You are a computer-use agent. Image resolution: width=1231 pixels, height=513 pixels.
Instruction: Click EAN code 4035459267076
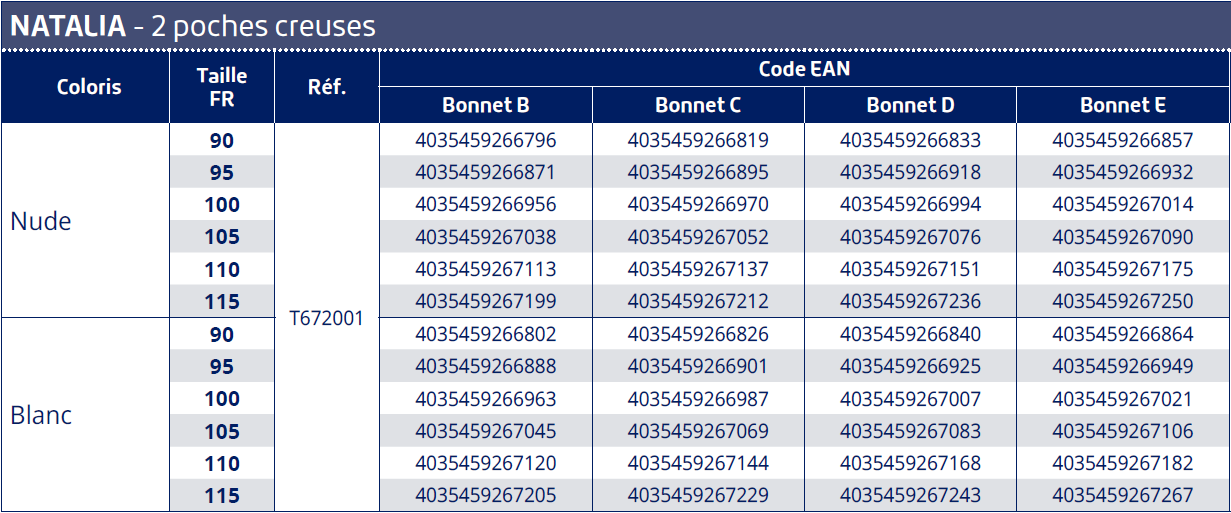[910, 238]
